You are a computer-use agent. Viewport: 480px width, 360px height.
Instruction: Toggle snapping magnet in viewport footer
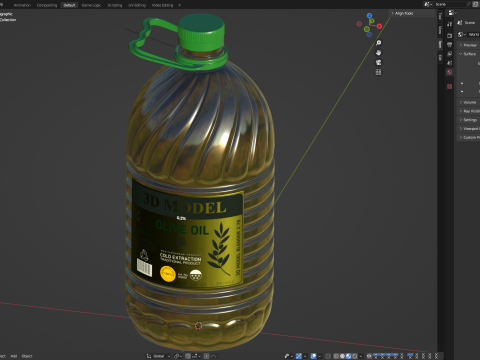(x=188, y=356)
